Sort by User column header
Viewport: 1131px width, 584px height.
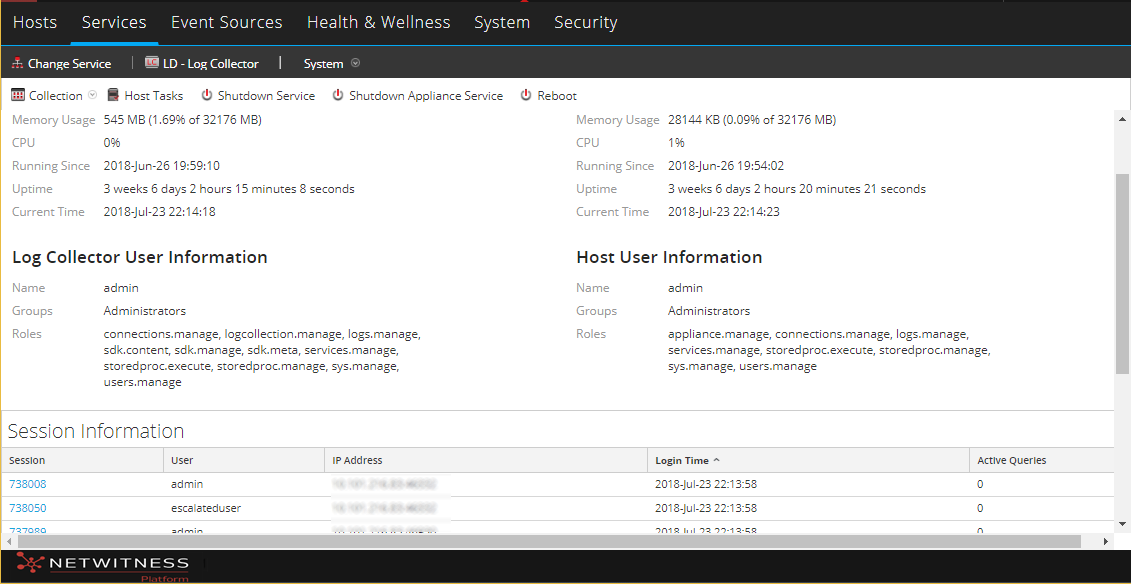(244, 460)
